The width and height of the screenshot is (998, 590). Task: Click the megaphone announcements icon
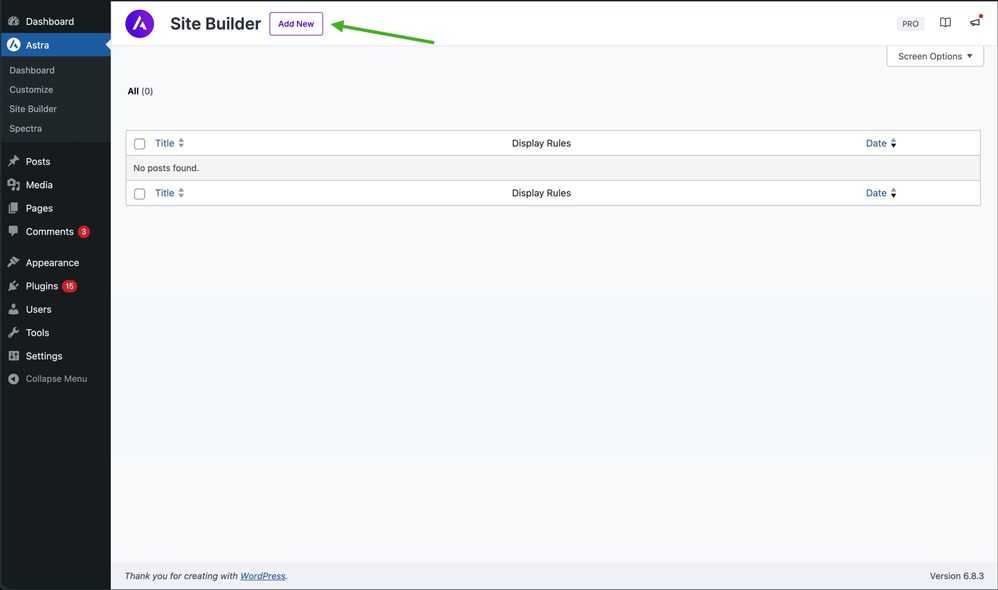coord(975,23)
